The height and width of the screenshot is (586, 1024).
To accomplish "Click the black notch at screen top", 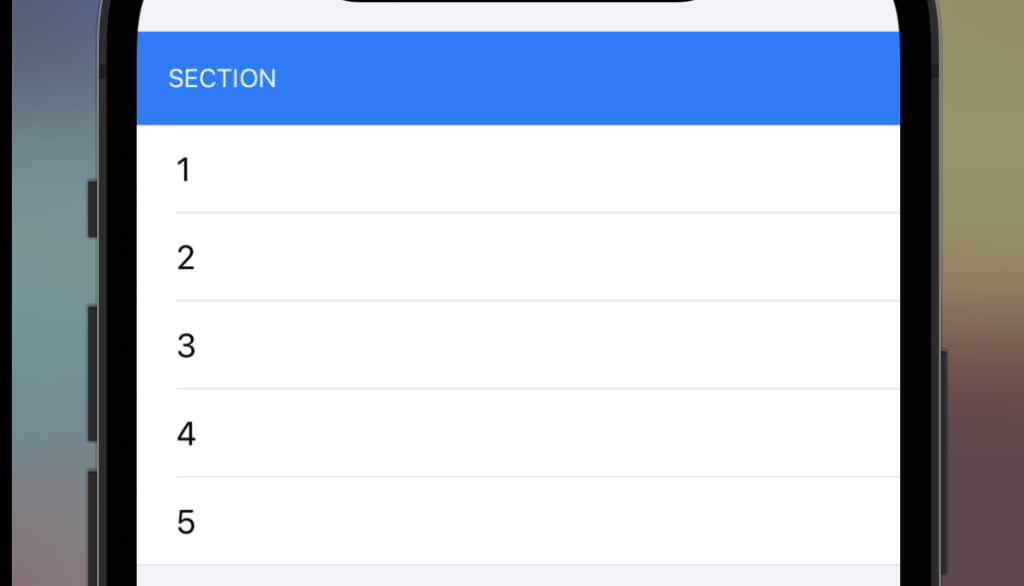I will pyautogui.click(x=518, y=1).
